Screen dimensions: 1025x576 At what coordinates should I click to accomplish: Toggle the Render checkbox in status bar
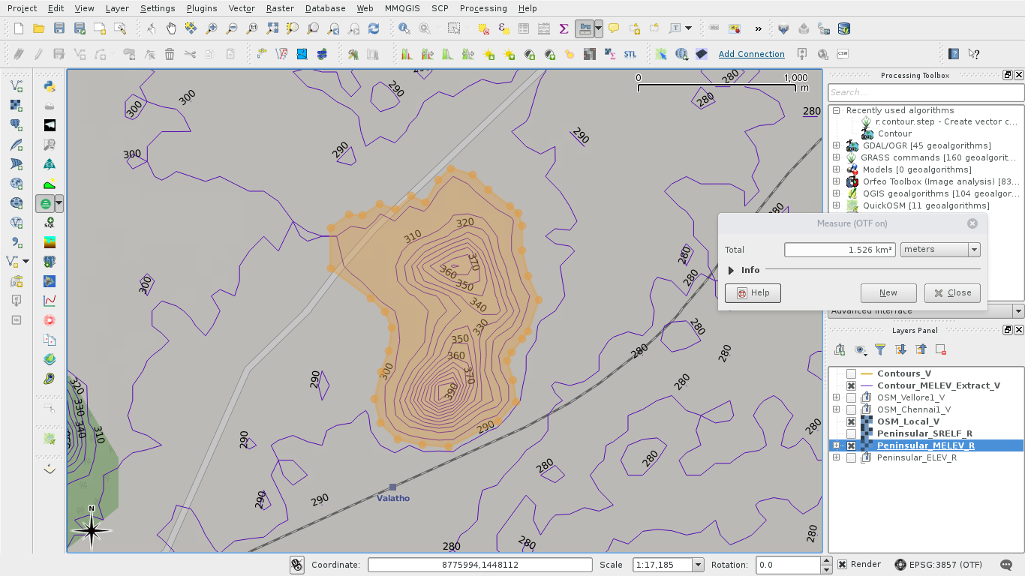click(x=842, y=565)
